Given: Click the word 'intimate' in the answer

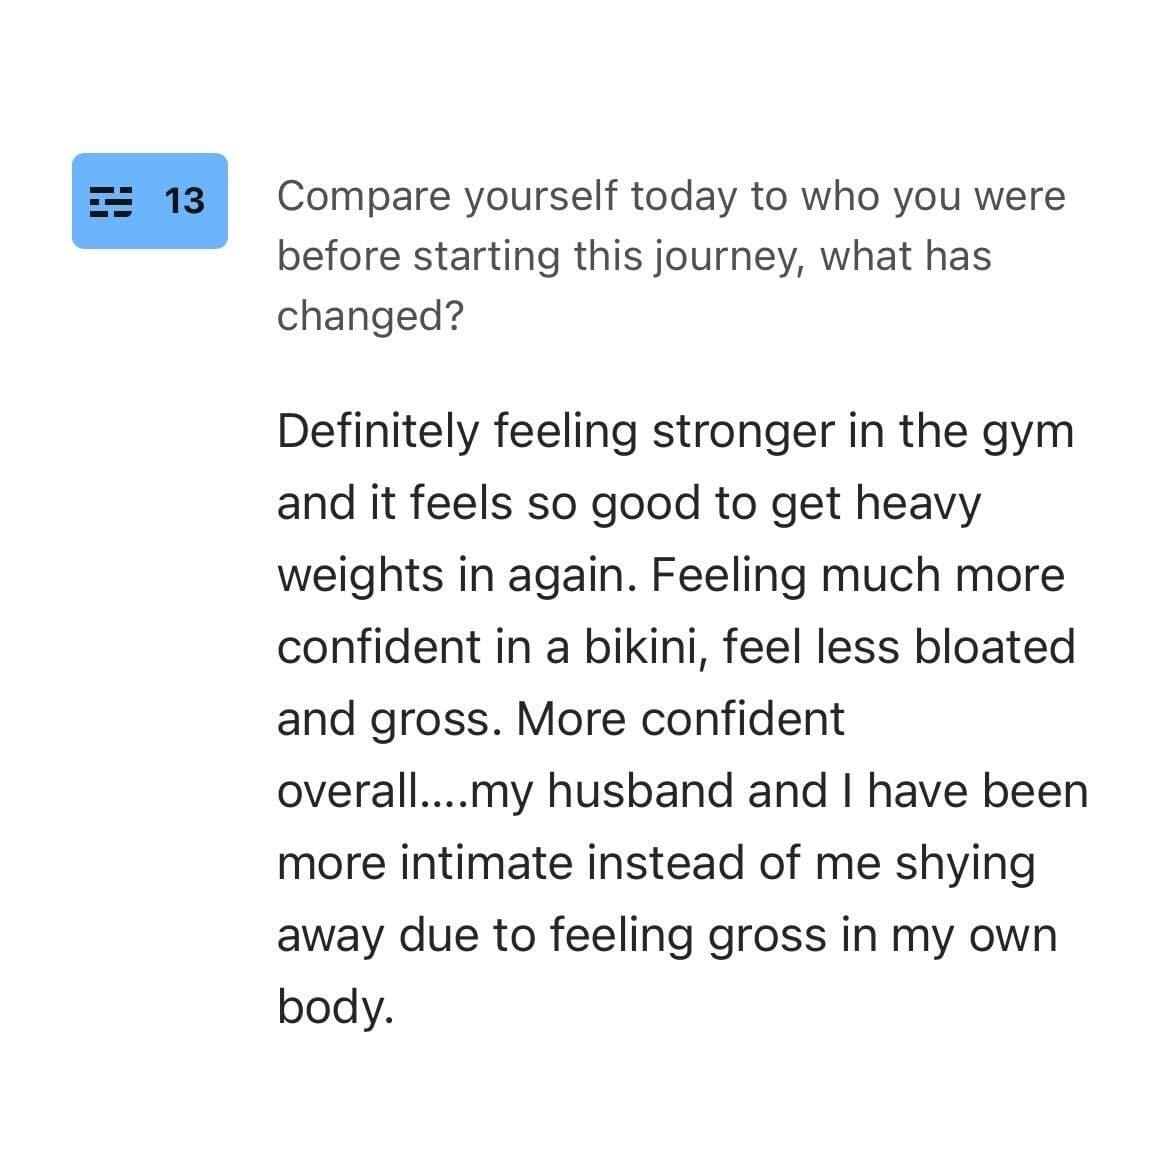Looking at the screenshot, I should tap(486, 863).
